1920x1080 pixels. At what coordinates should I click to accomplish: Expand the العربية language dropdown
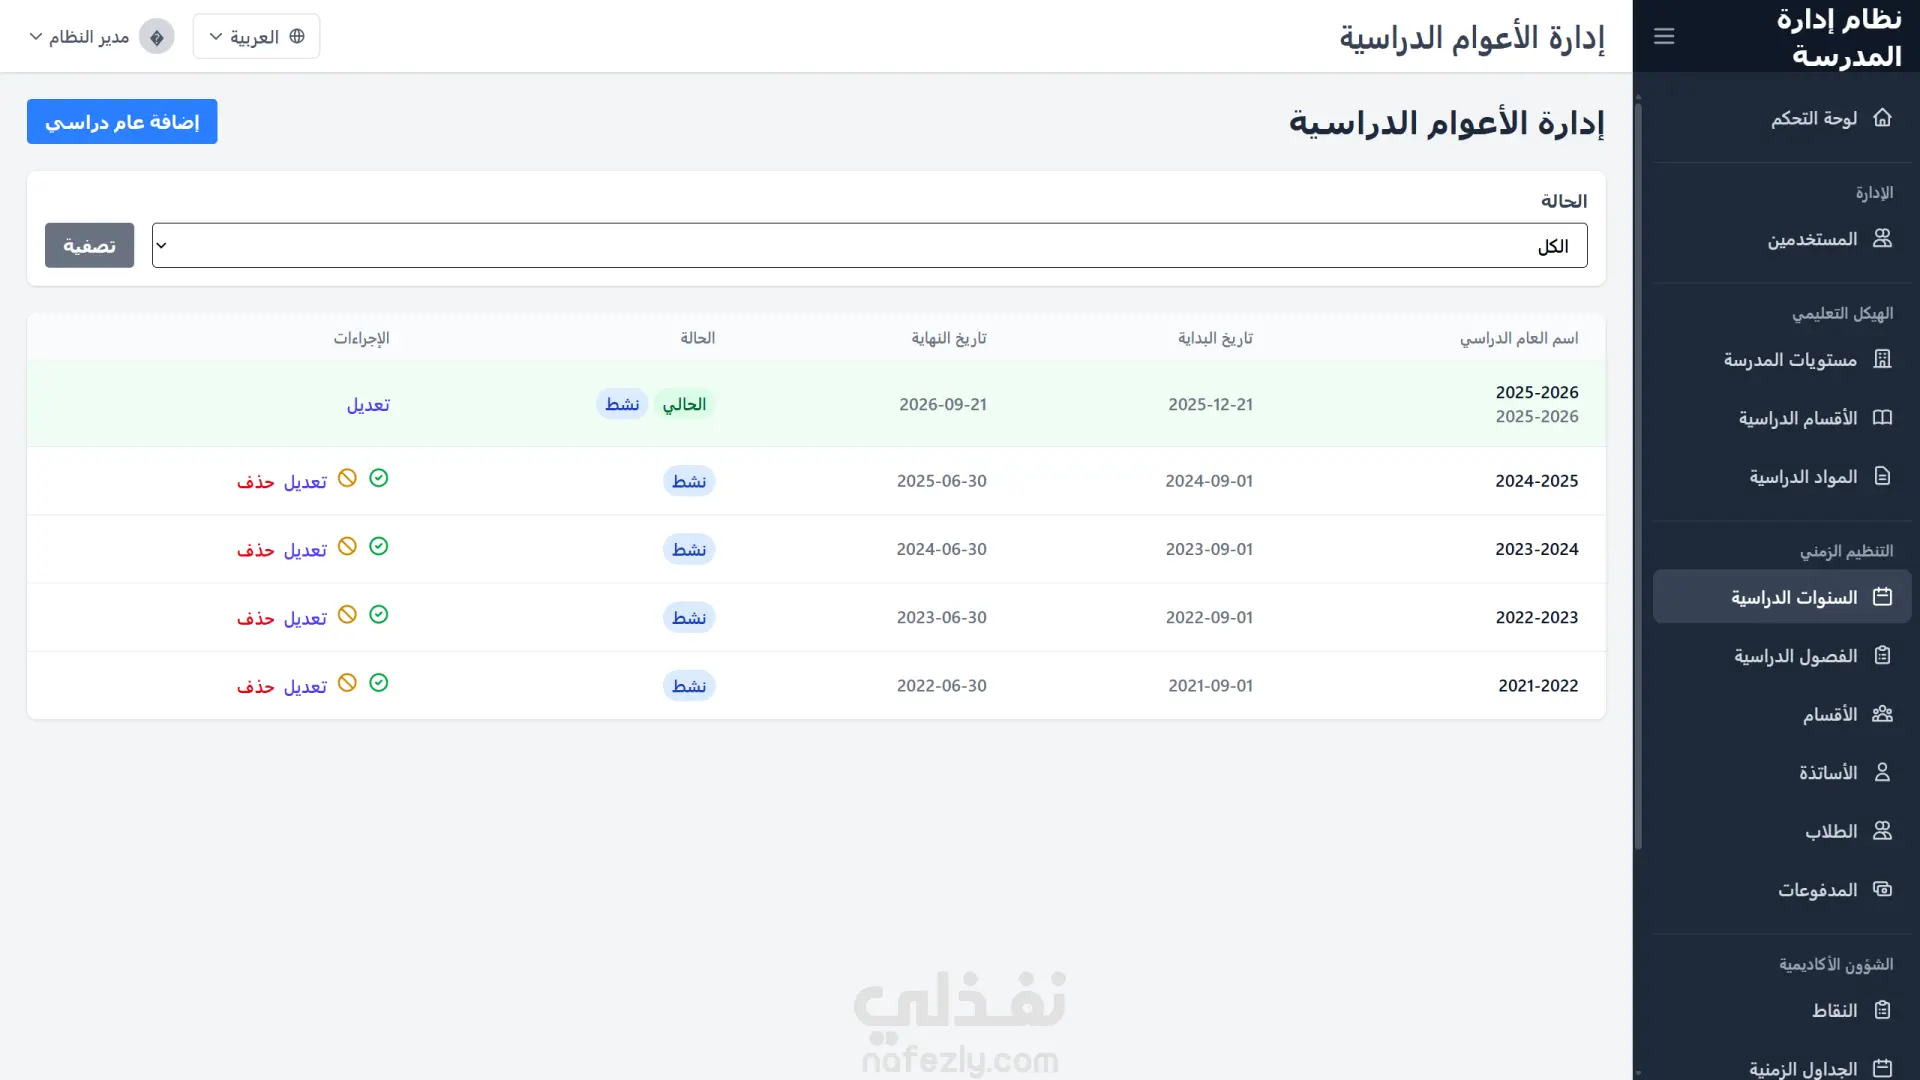pos(256,37)
